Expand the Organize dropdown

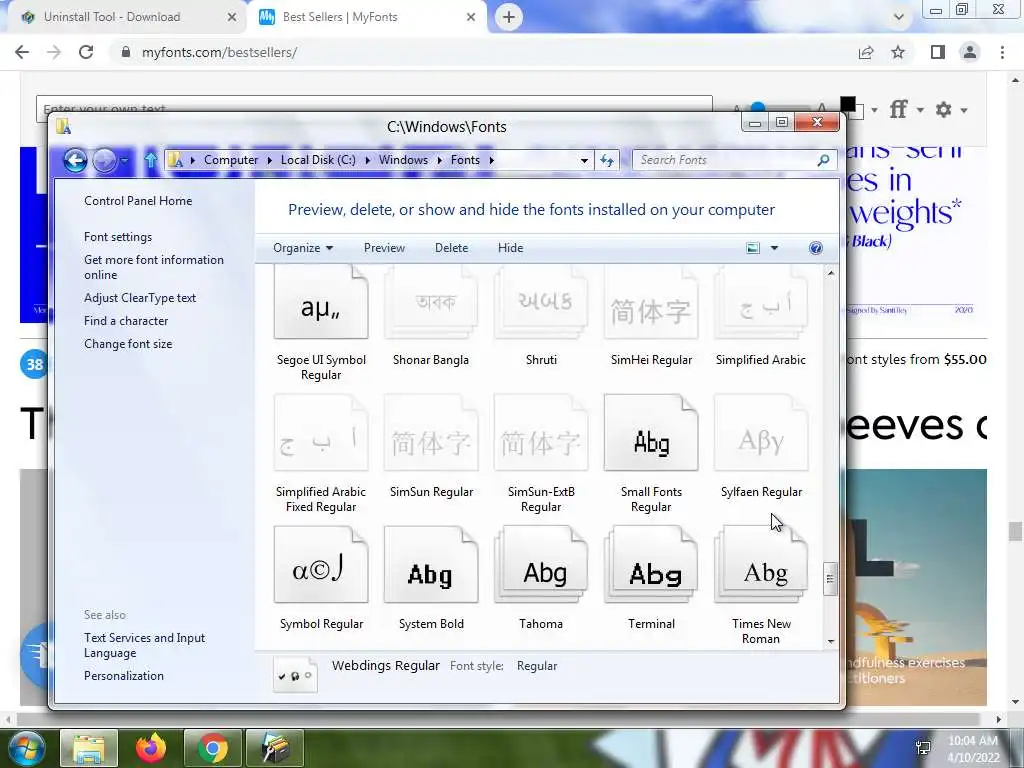coord(303,248)
